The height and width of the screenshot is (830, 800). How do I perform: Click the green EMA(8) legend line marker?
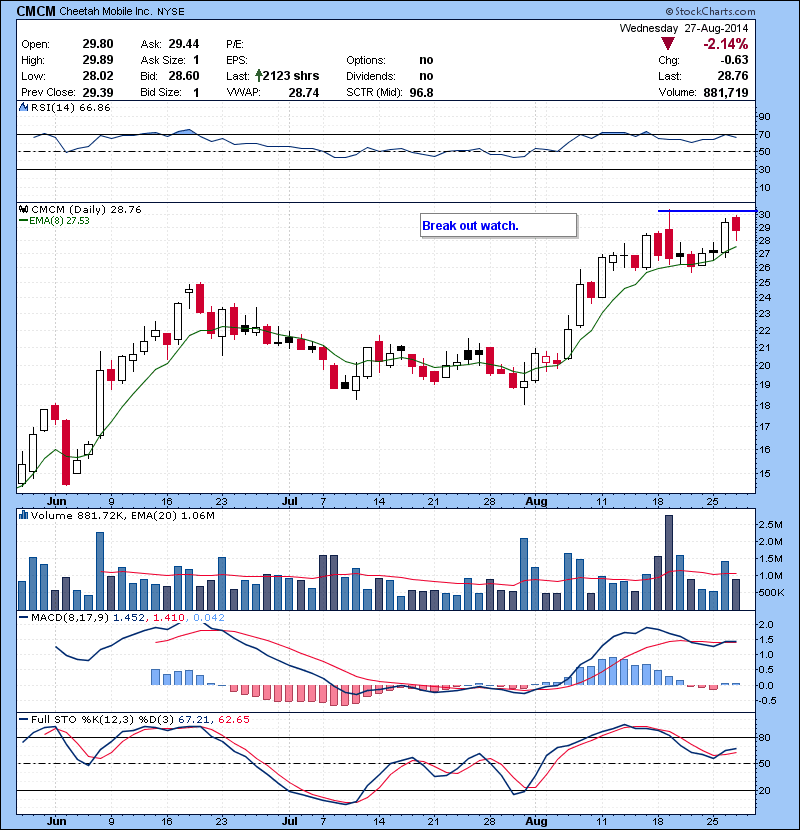[23, 221]
